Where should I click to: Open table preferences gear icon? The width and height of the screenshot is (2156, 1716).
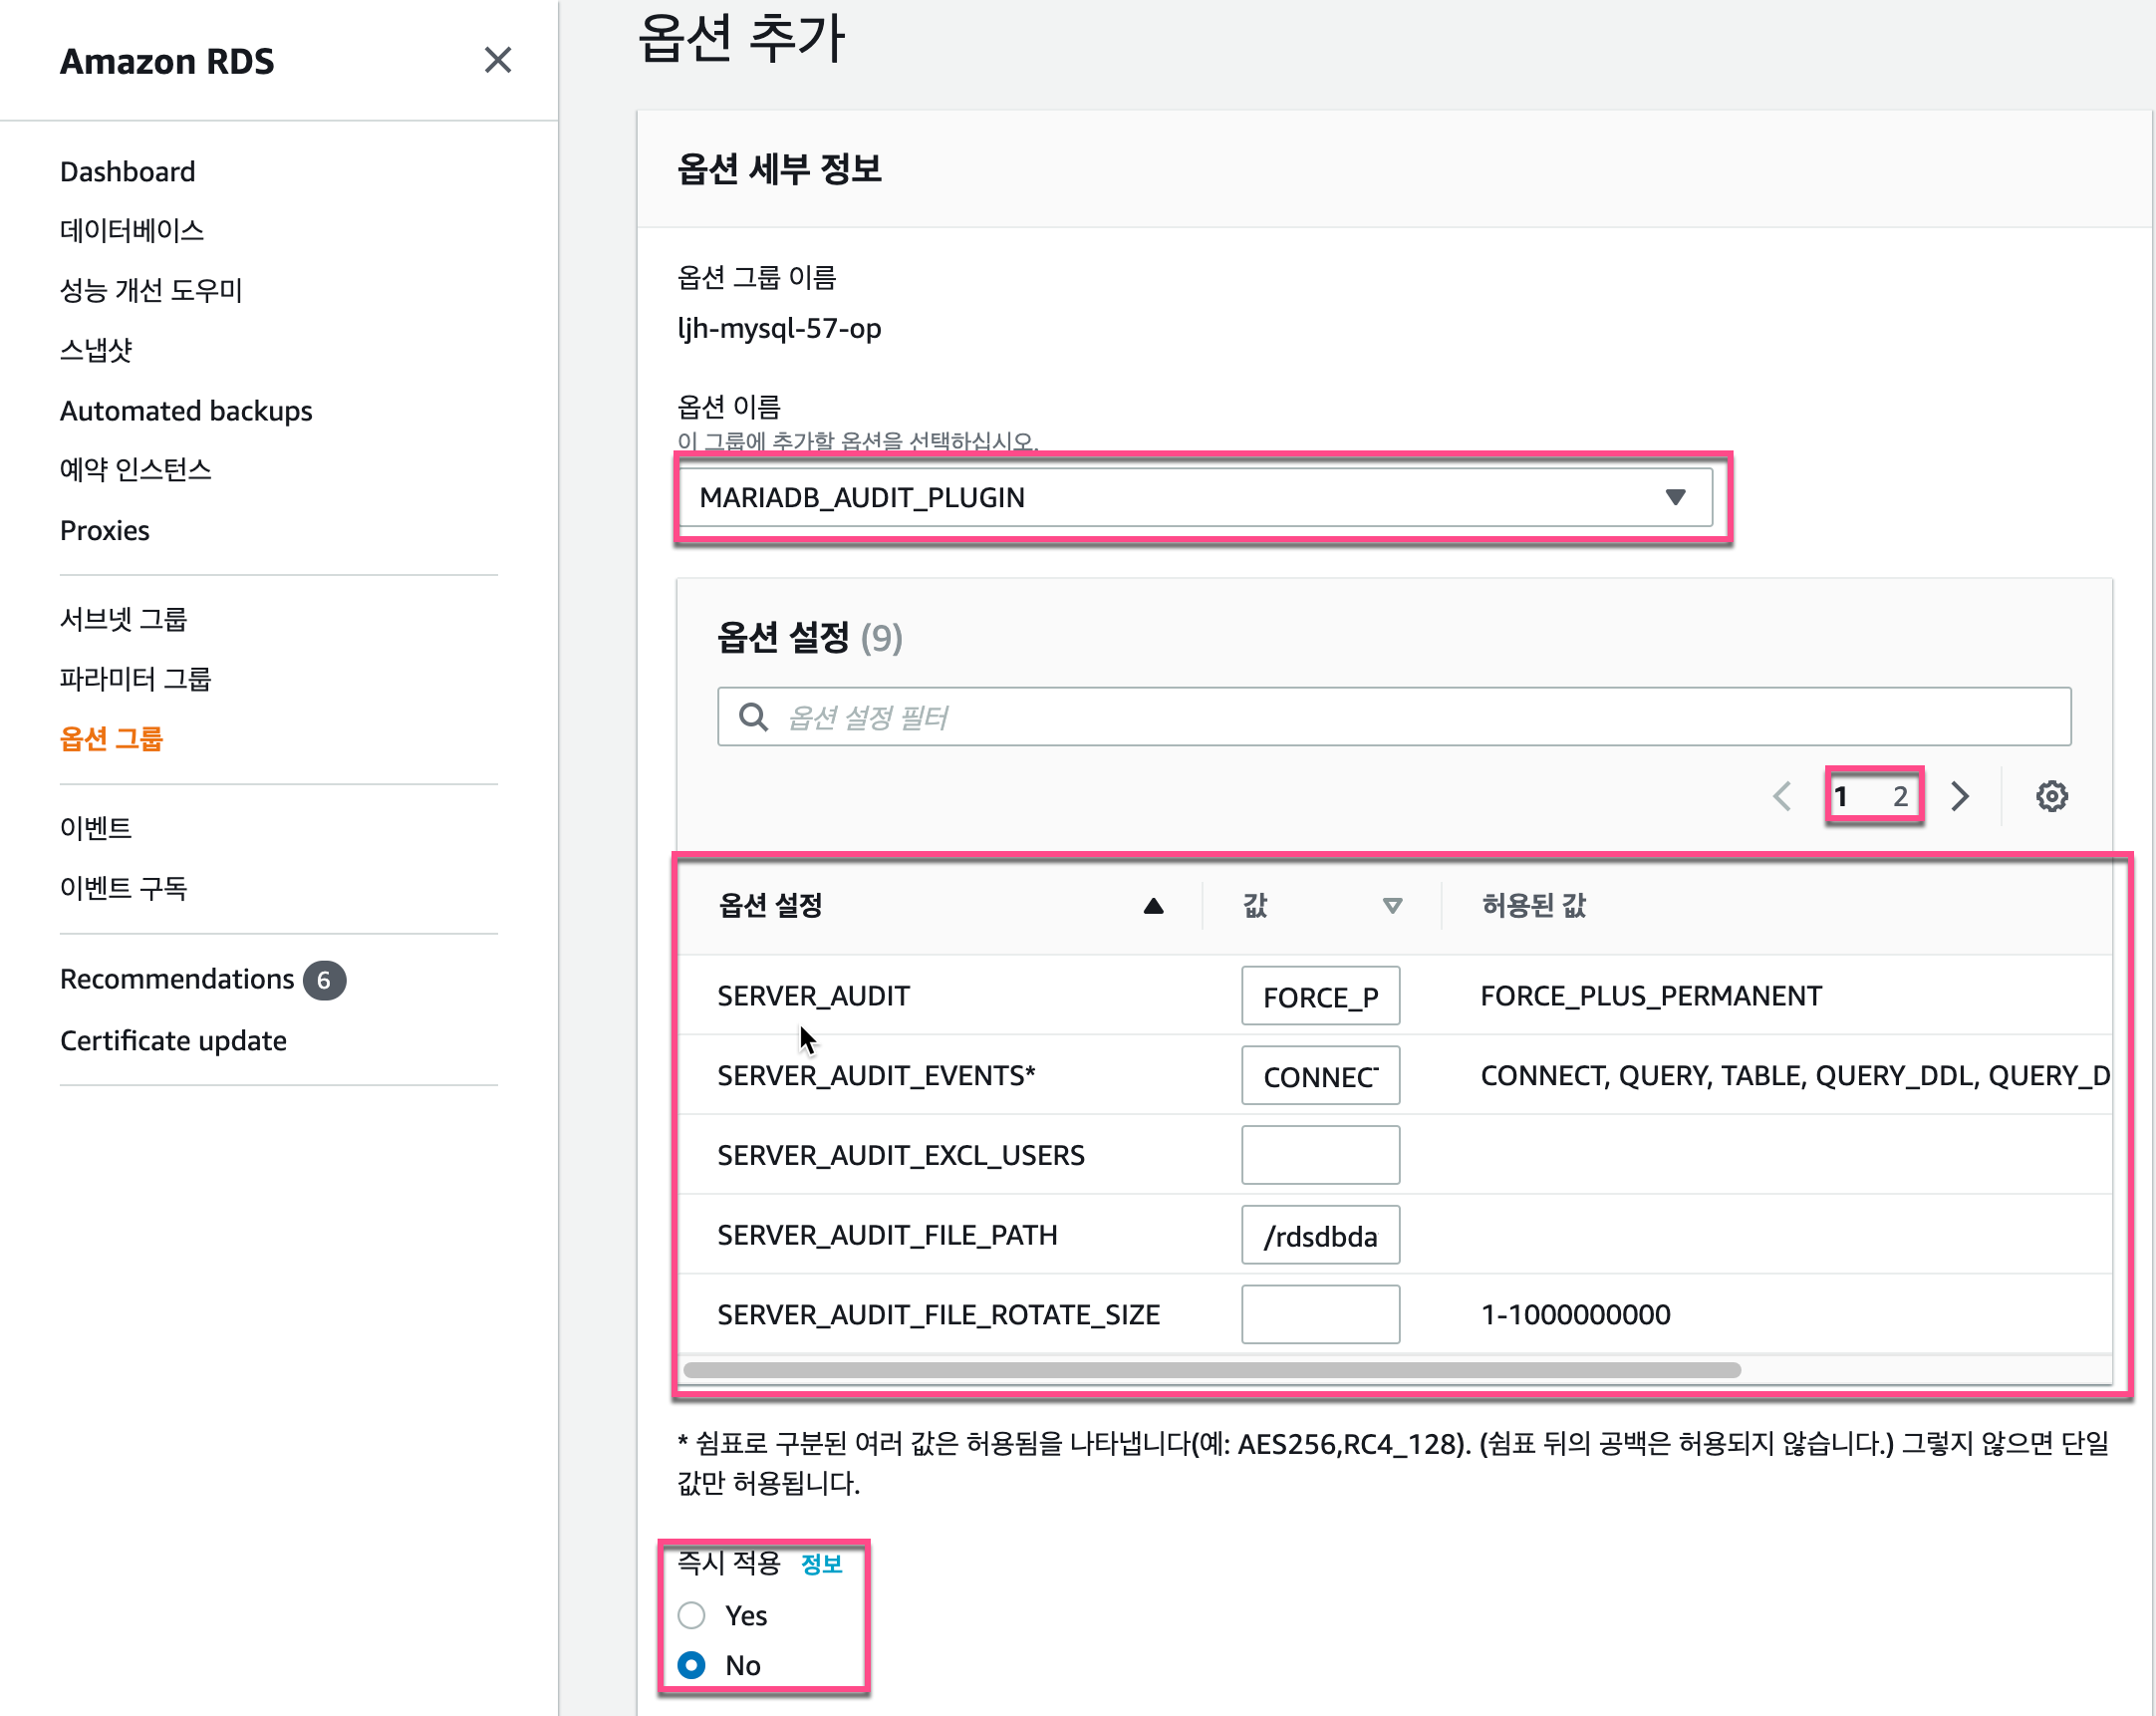[2051, 796]
